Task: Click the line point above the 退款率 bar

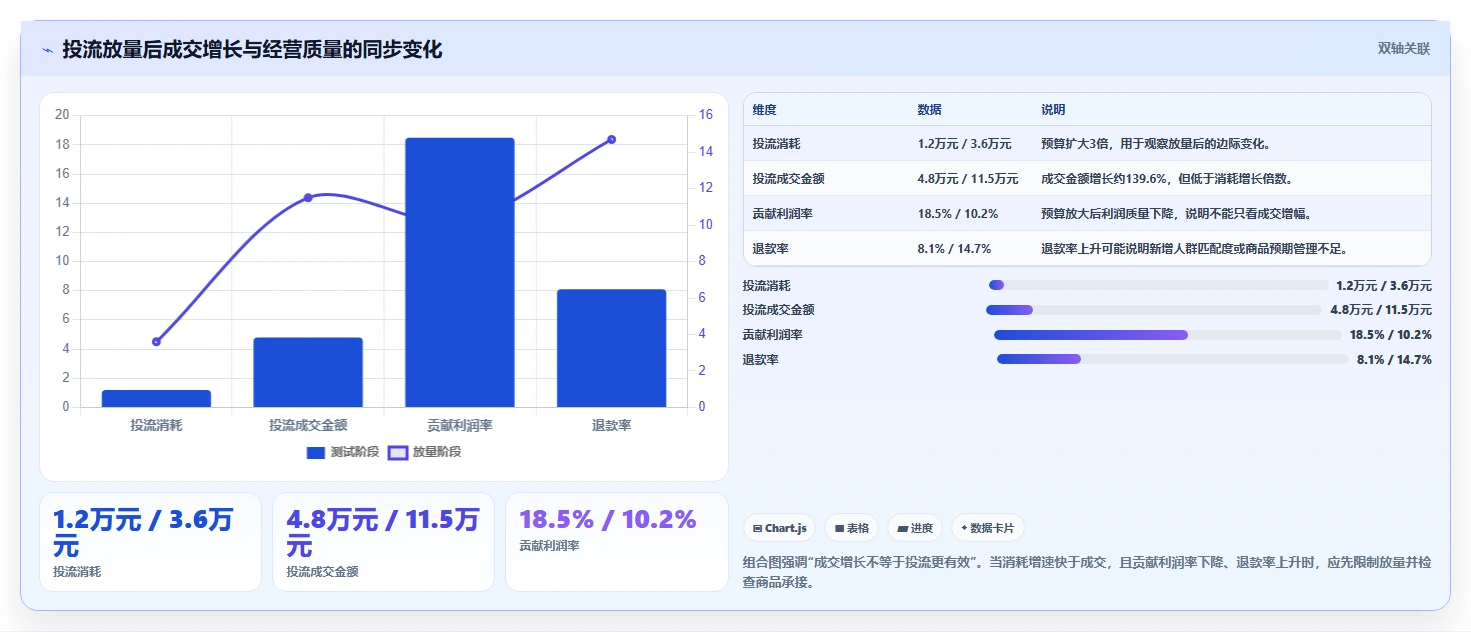Action: [611, 140]
